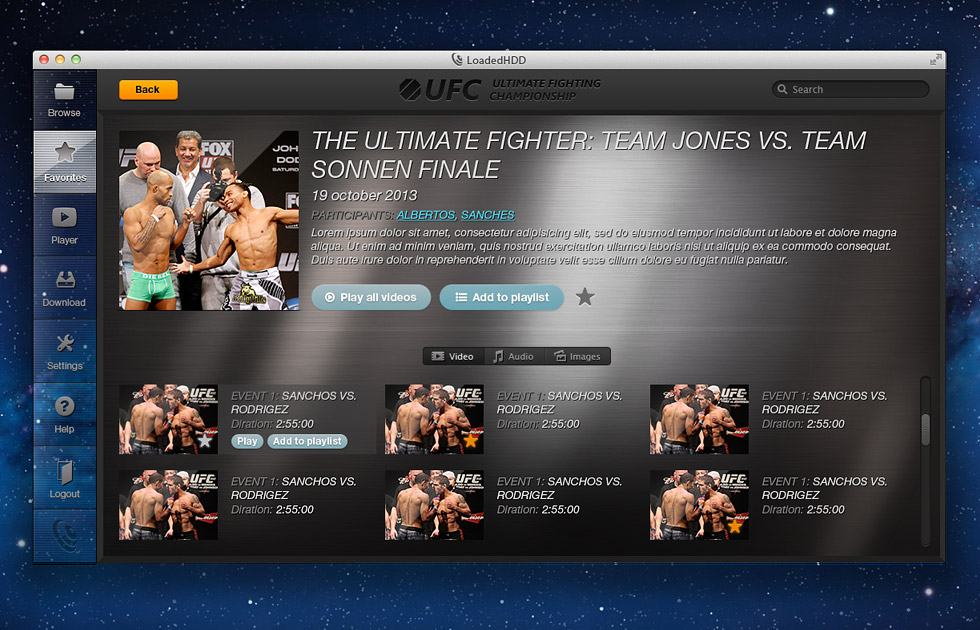Switch to the Images tab
Image resolution: width=980 pixels, height=630 pixels.
578,356
